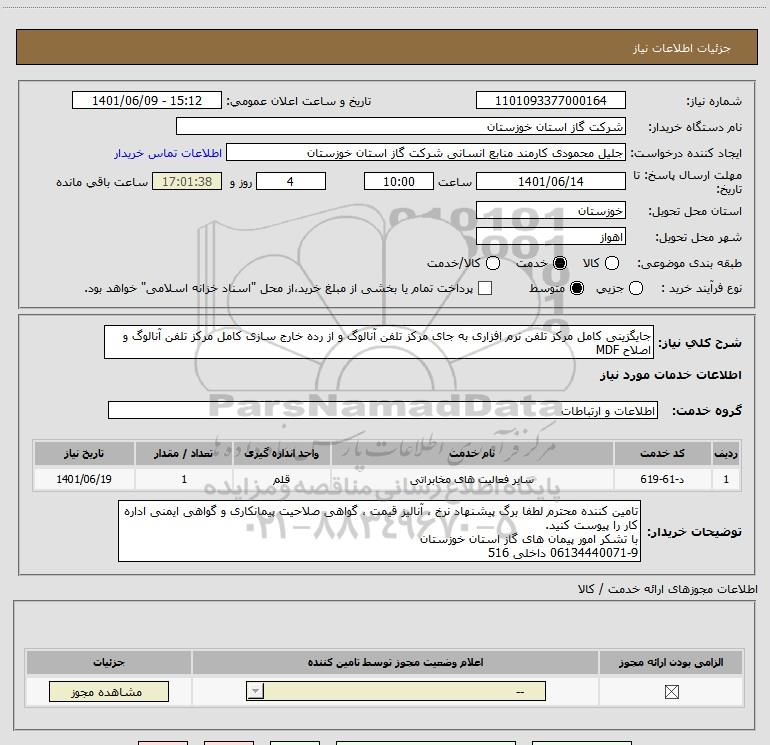Click the مشاهده مجوز button
This screenshot has height=745, width=770.
tap(109, 691)
